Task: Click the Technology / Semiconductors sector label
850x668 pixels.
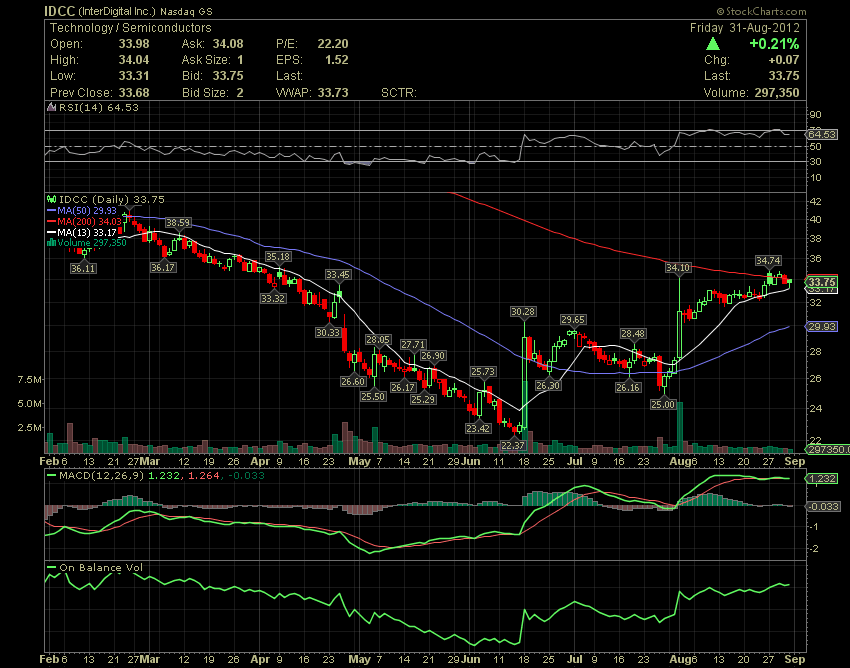Action: (x=131, y=28)
